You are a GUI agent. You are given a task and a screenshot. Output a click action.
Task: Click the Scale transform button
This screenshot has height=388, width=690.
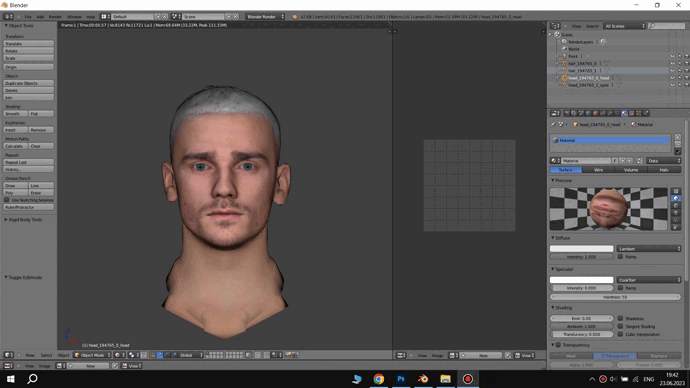point(29,58)
